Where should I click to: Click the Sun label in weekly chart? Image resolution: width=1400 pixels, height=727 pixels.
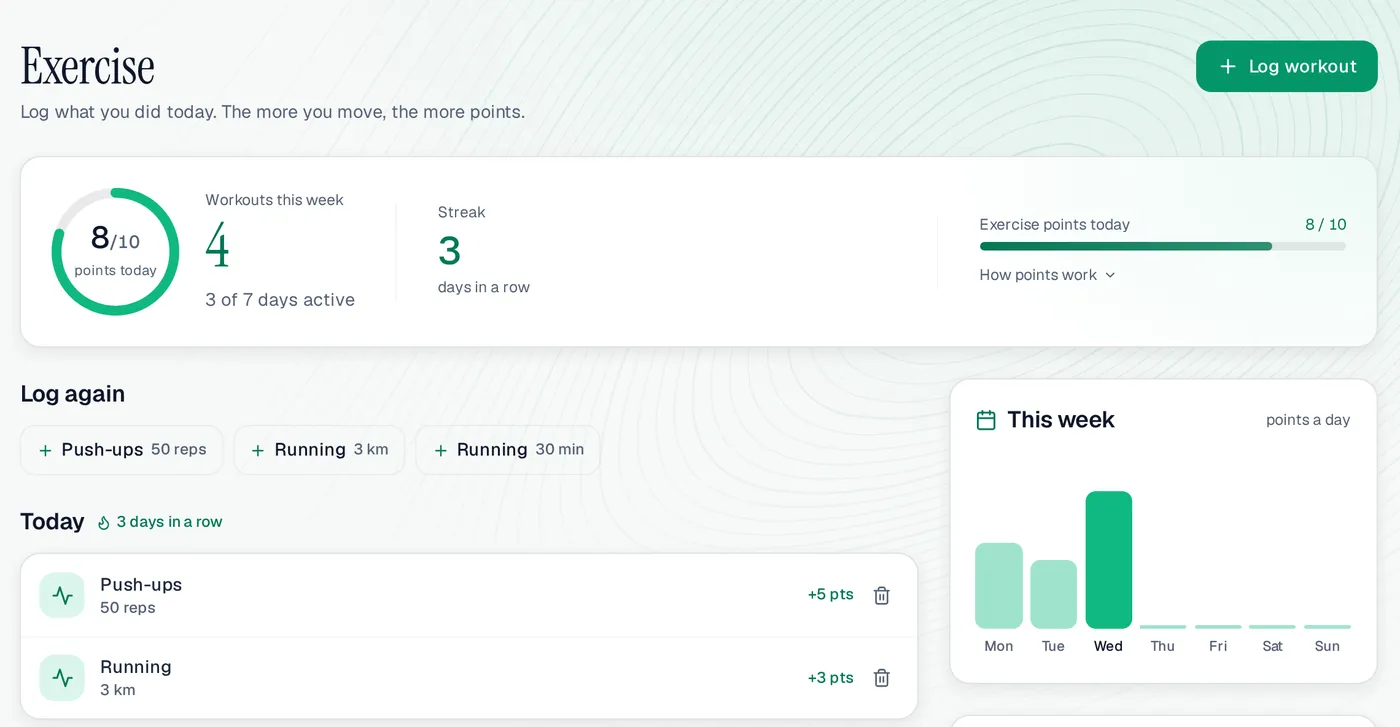(1327, 646)
